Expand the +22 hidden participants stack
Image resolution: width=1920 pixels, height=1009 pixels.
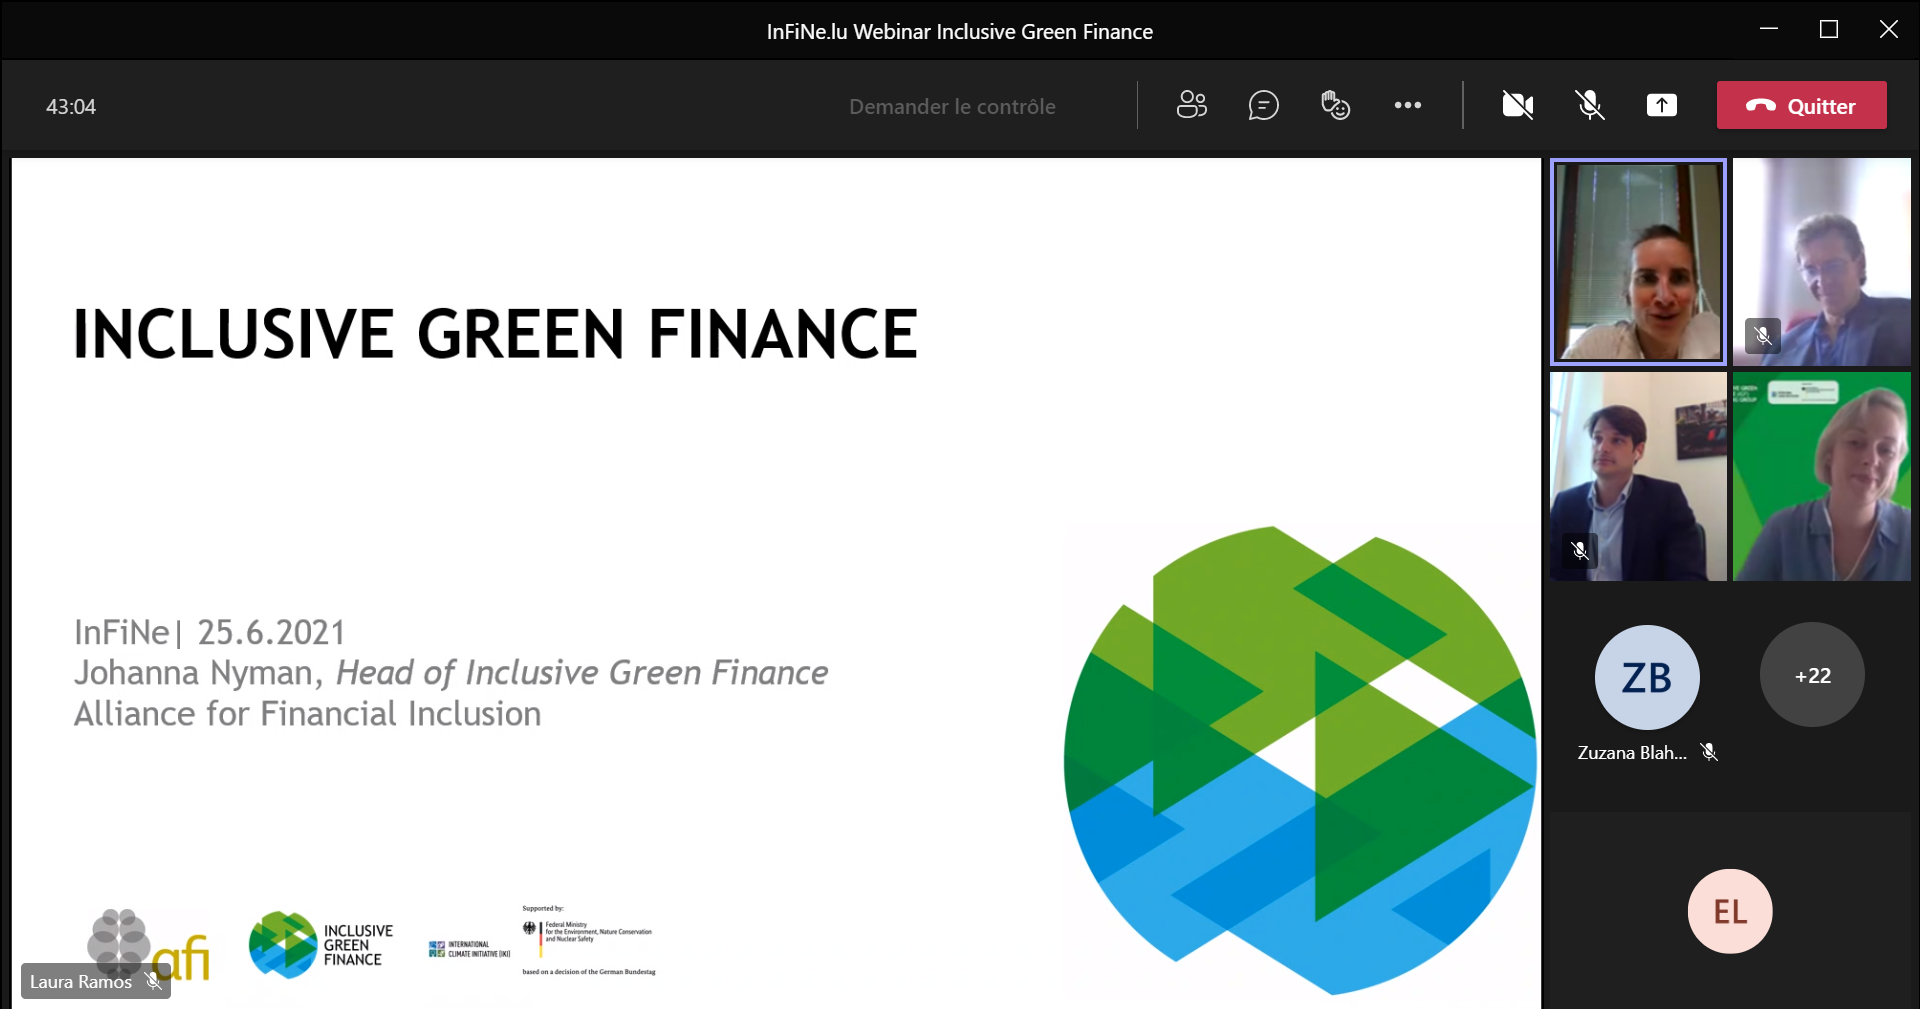coord(1811,676)
